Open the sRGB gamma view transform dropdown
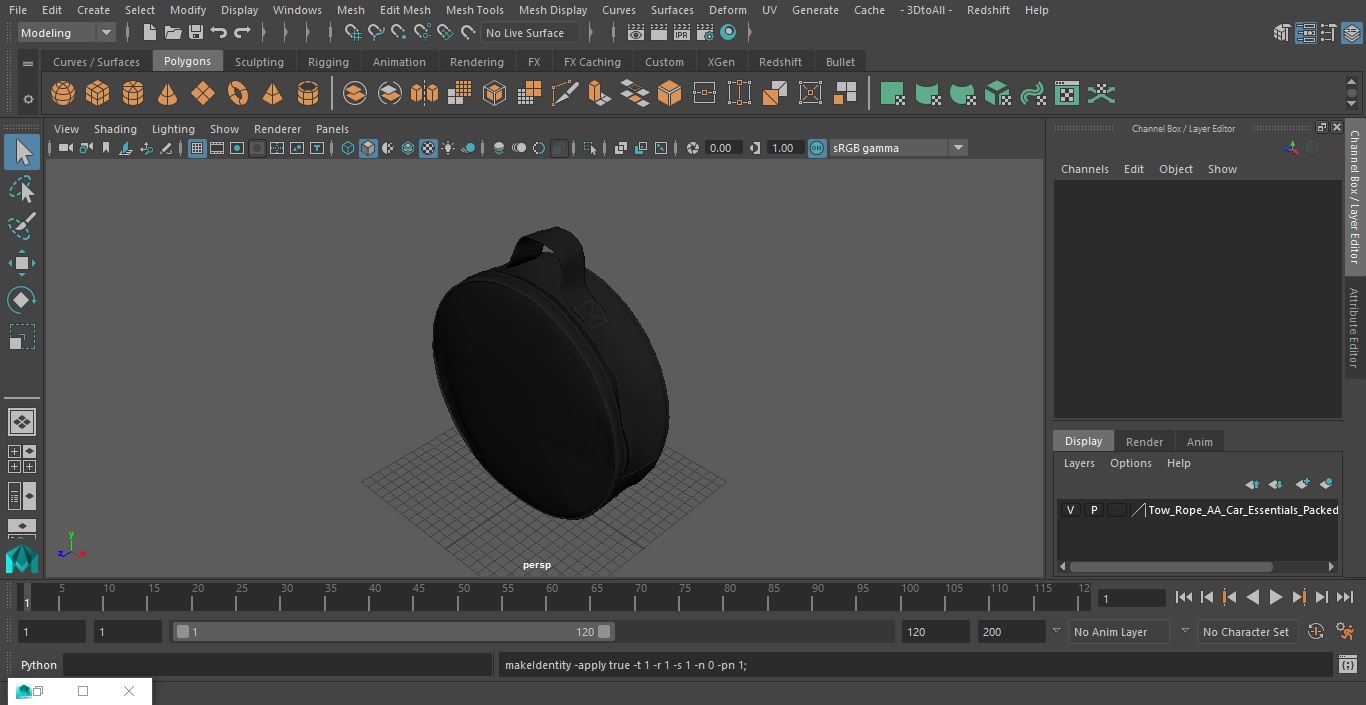Image resolution: width=1366 pixels, height=705 pixels. point(898,148)
